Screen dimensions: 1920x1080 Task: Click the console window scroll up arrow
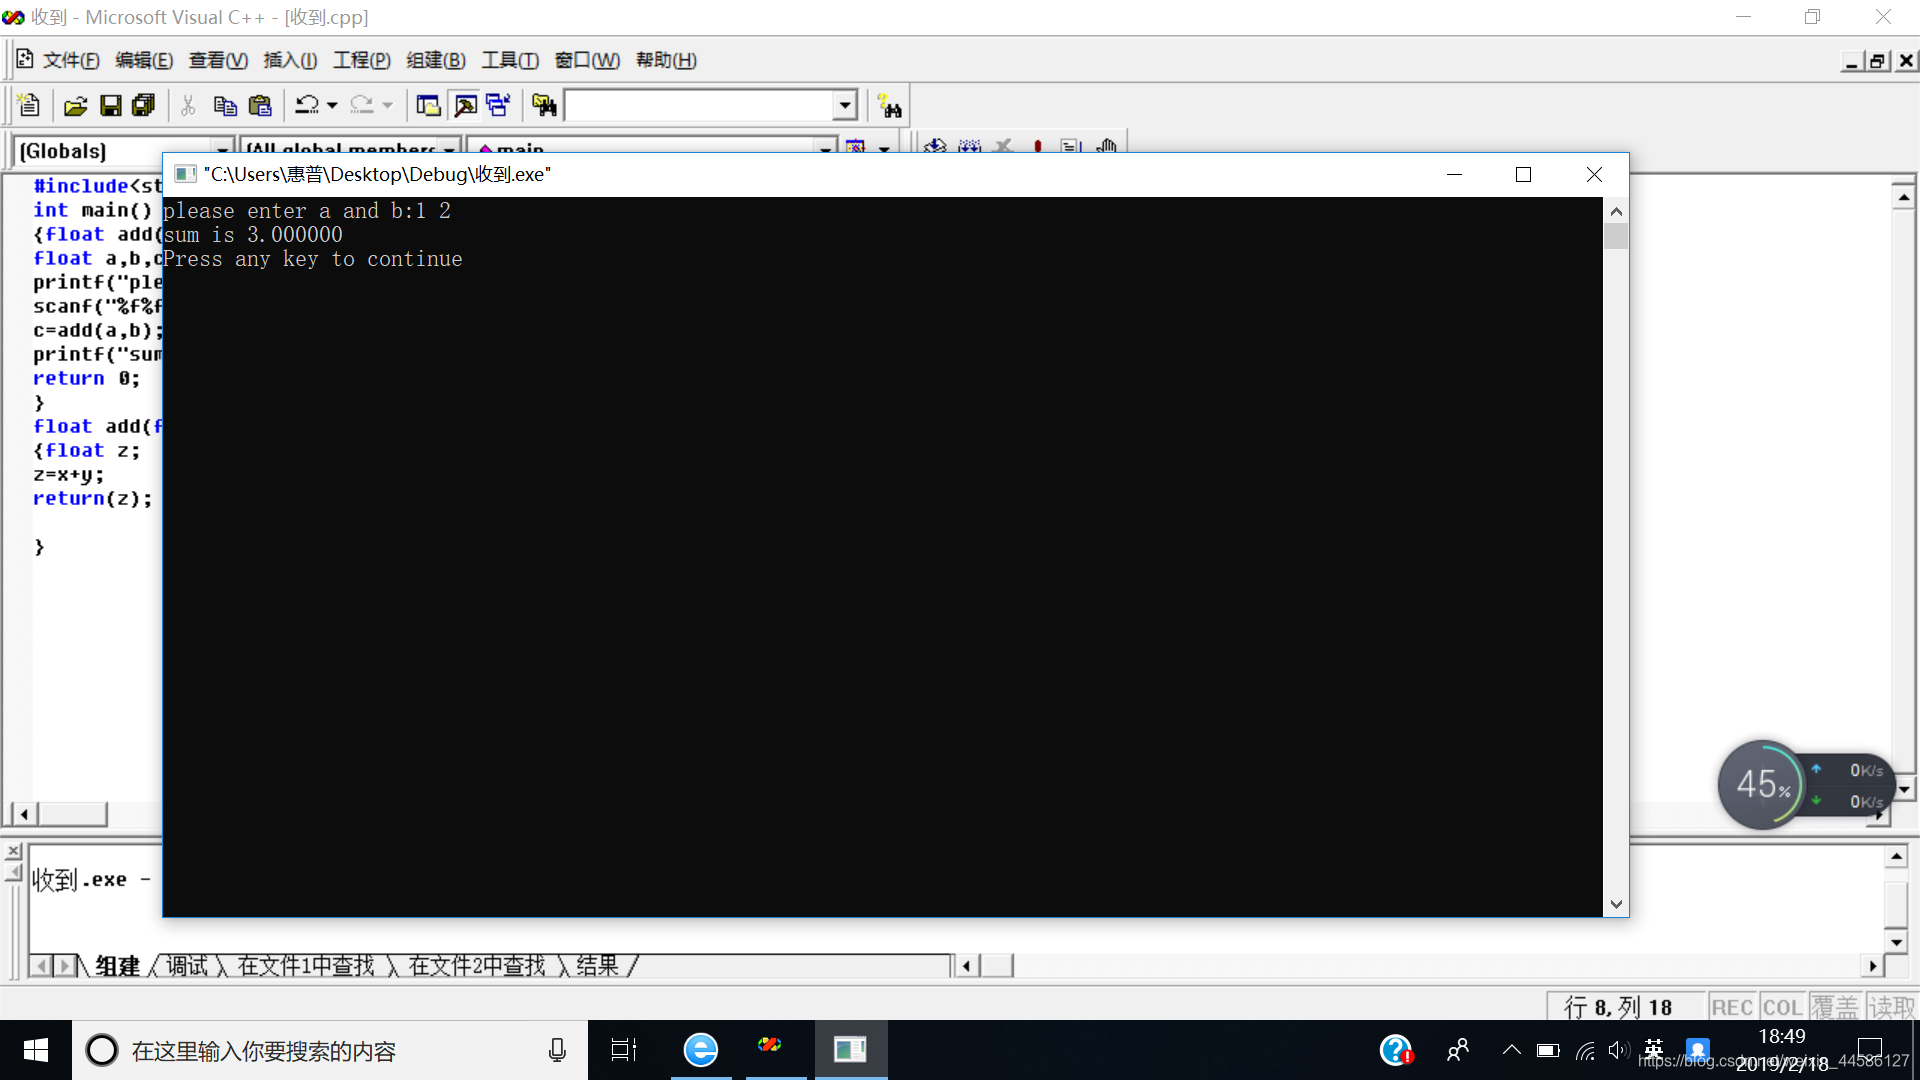1616,211
